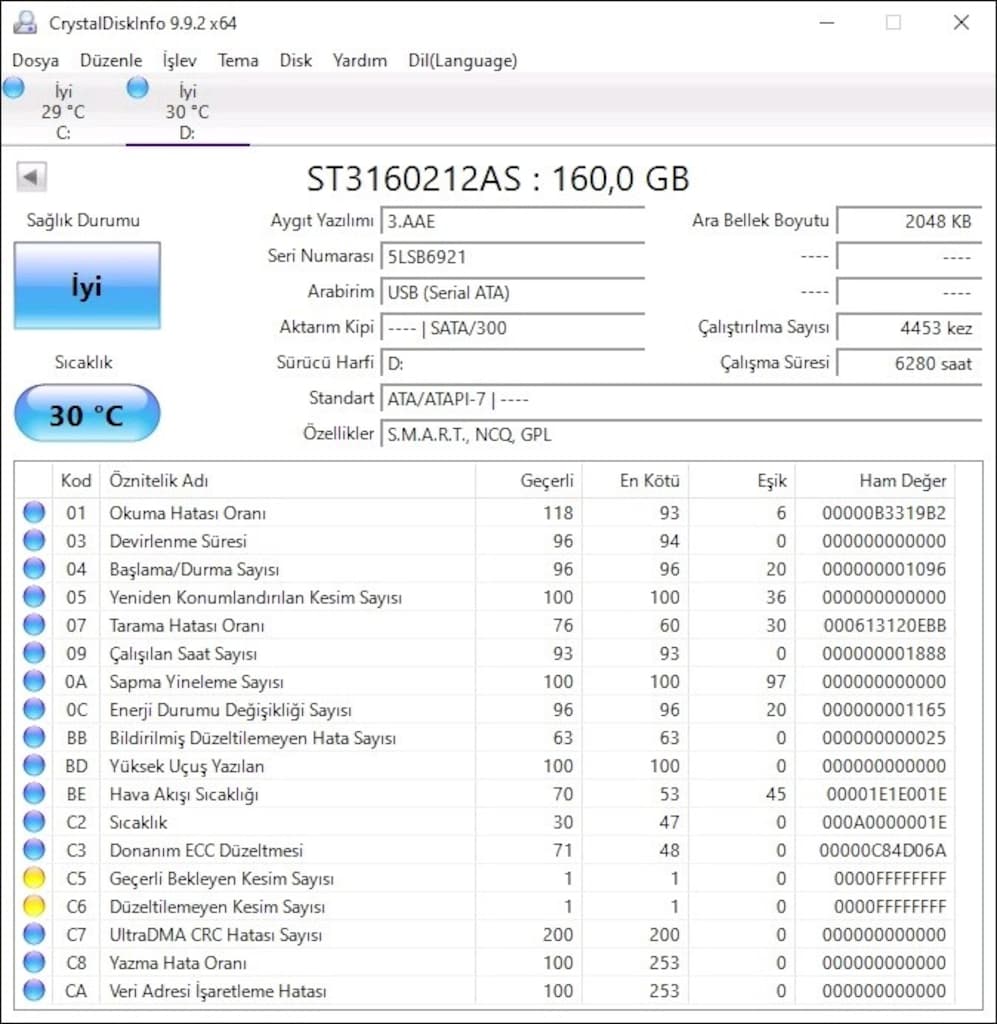Image resolution: width=997 pixels, height=1024 pixels.
Task: Select raw value 000000001888
Action: [883, 654]
